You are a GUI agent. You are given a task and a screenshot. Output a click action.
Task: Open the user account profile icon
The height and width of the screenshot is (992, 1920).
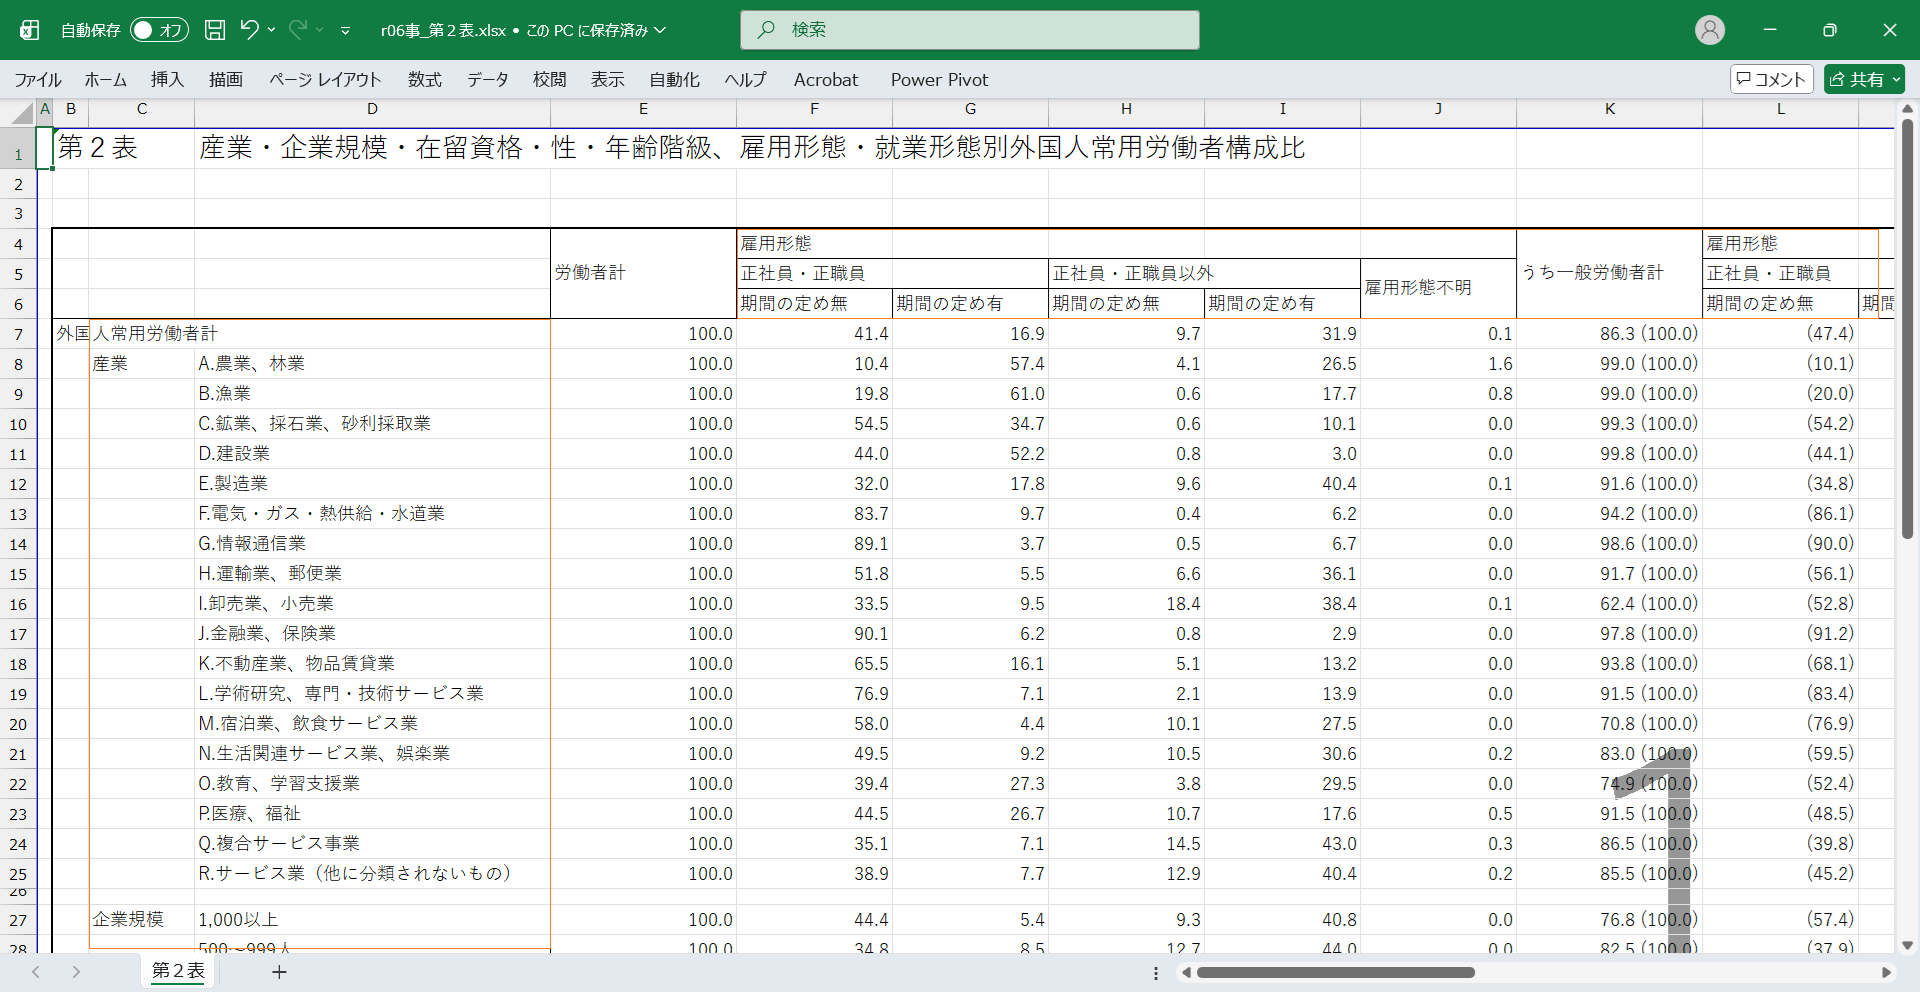1710,30
